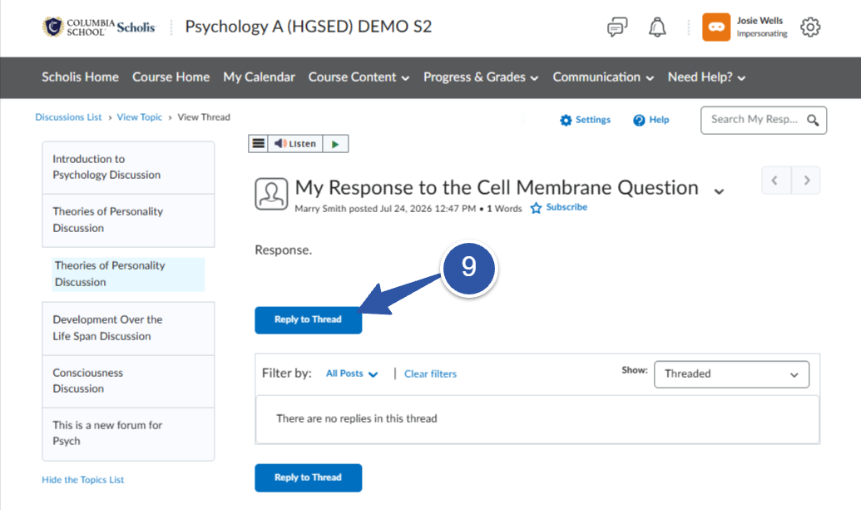The height and width of the screenshot is (510, 861).
Task: Go to Course Home in navbar
Action: click(x=171, y=77)
